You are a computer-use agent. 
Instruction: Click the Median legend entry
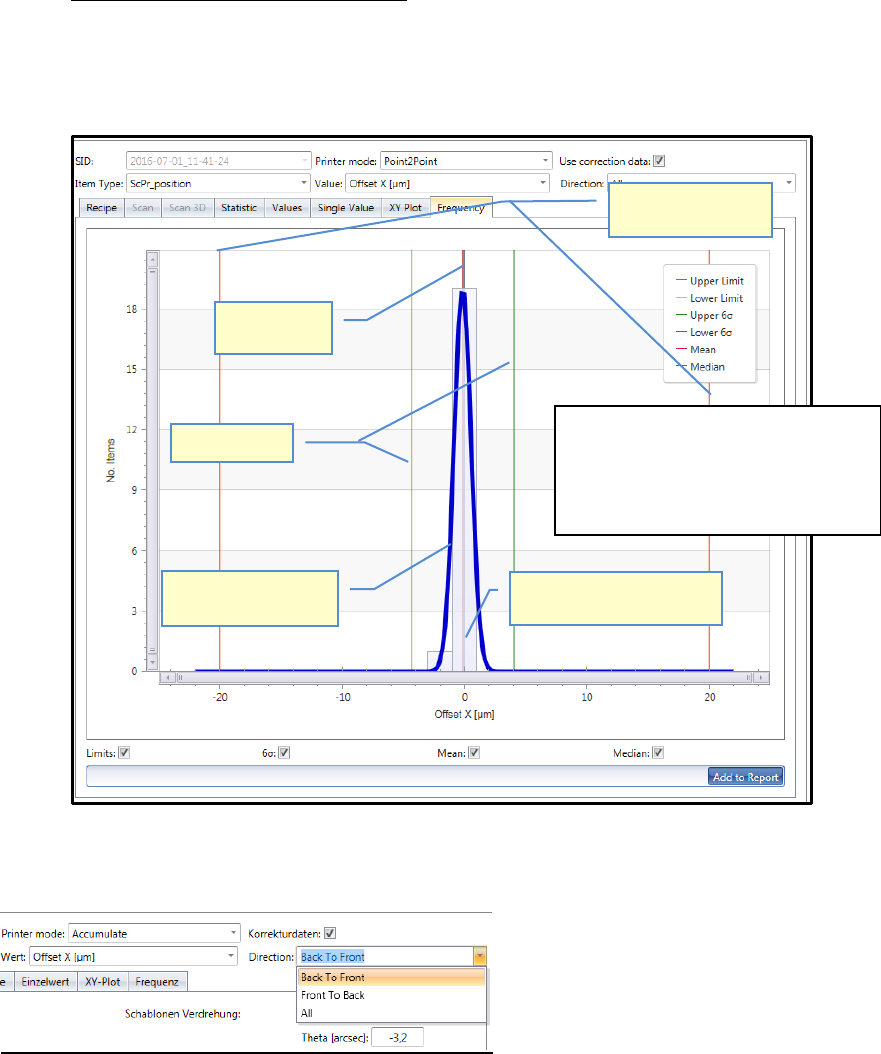(x=700, y=367)
